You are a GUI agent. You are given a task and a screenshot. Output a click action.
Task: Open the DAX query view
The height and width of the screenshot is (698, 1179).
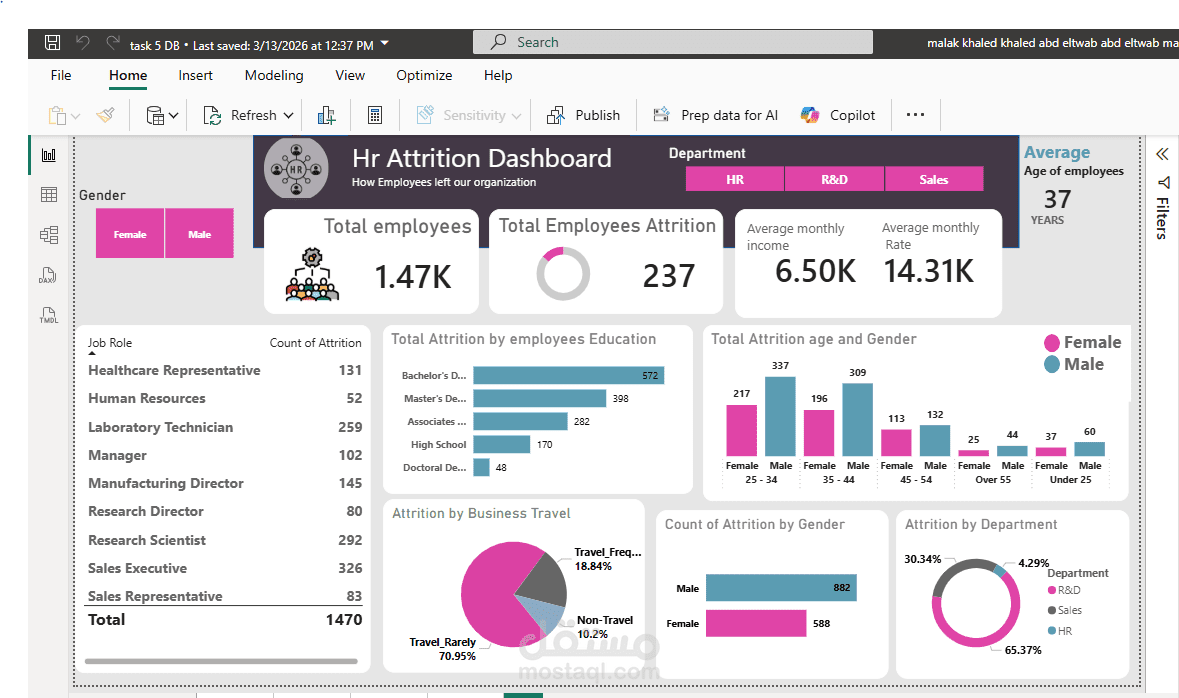tap(47, 275)
